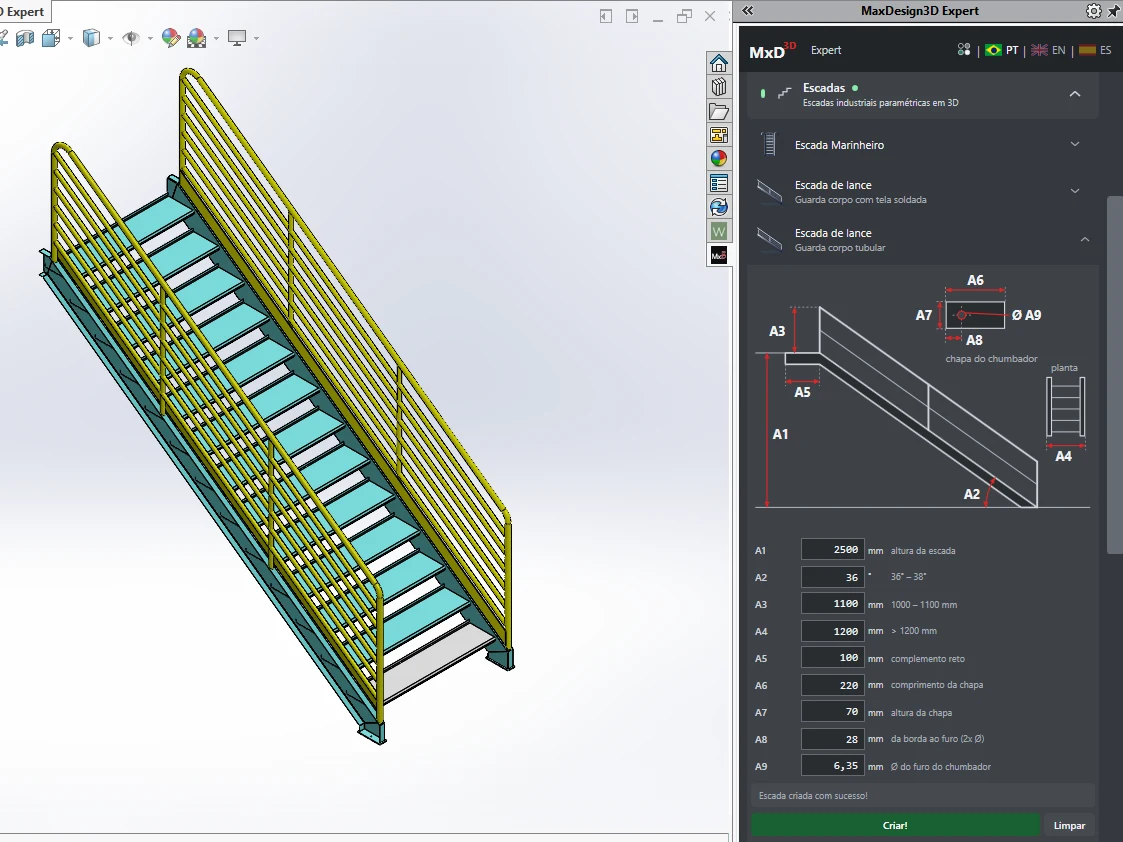Screen dimensions: 1123x842
Task: Open the Design Library tab
Action: click(718, 87)
